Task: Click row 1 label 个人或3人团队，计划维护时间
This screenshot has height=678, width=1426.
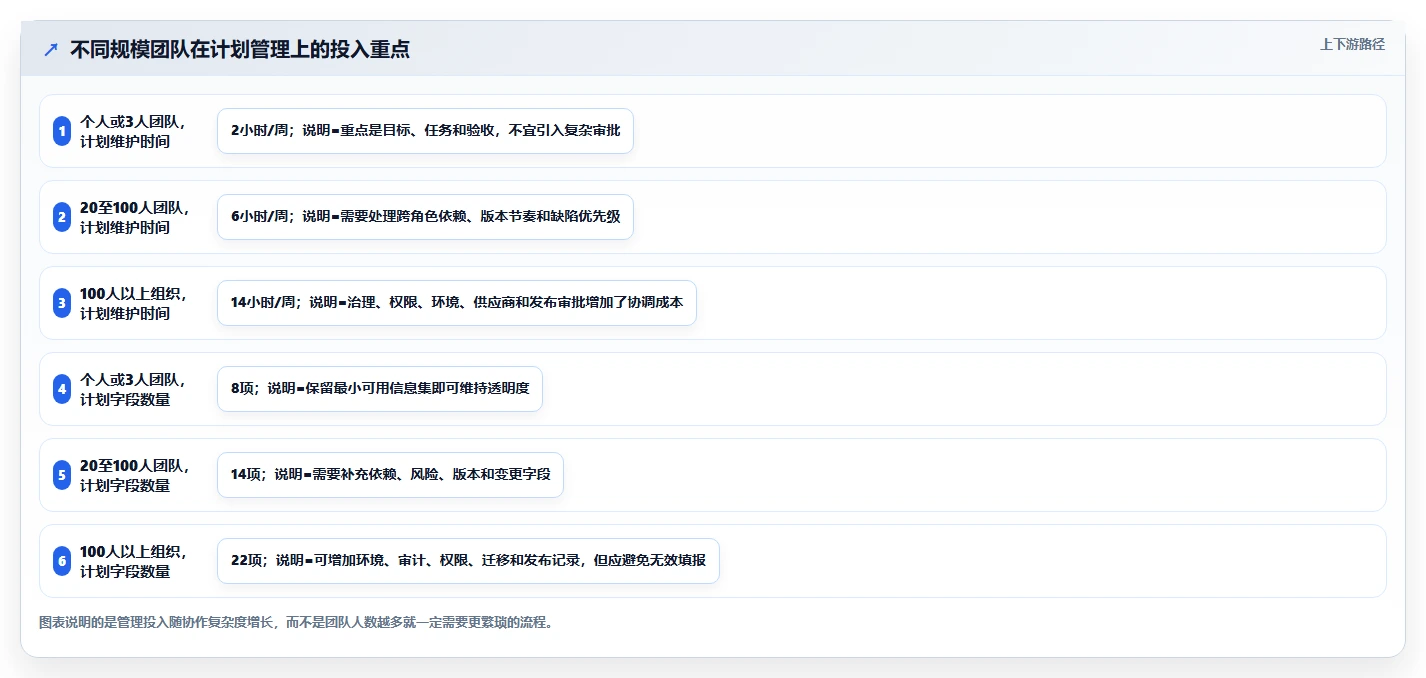Action: tap(132, 131)
